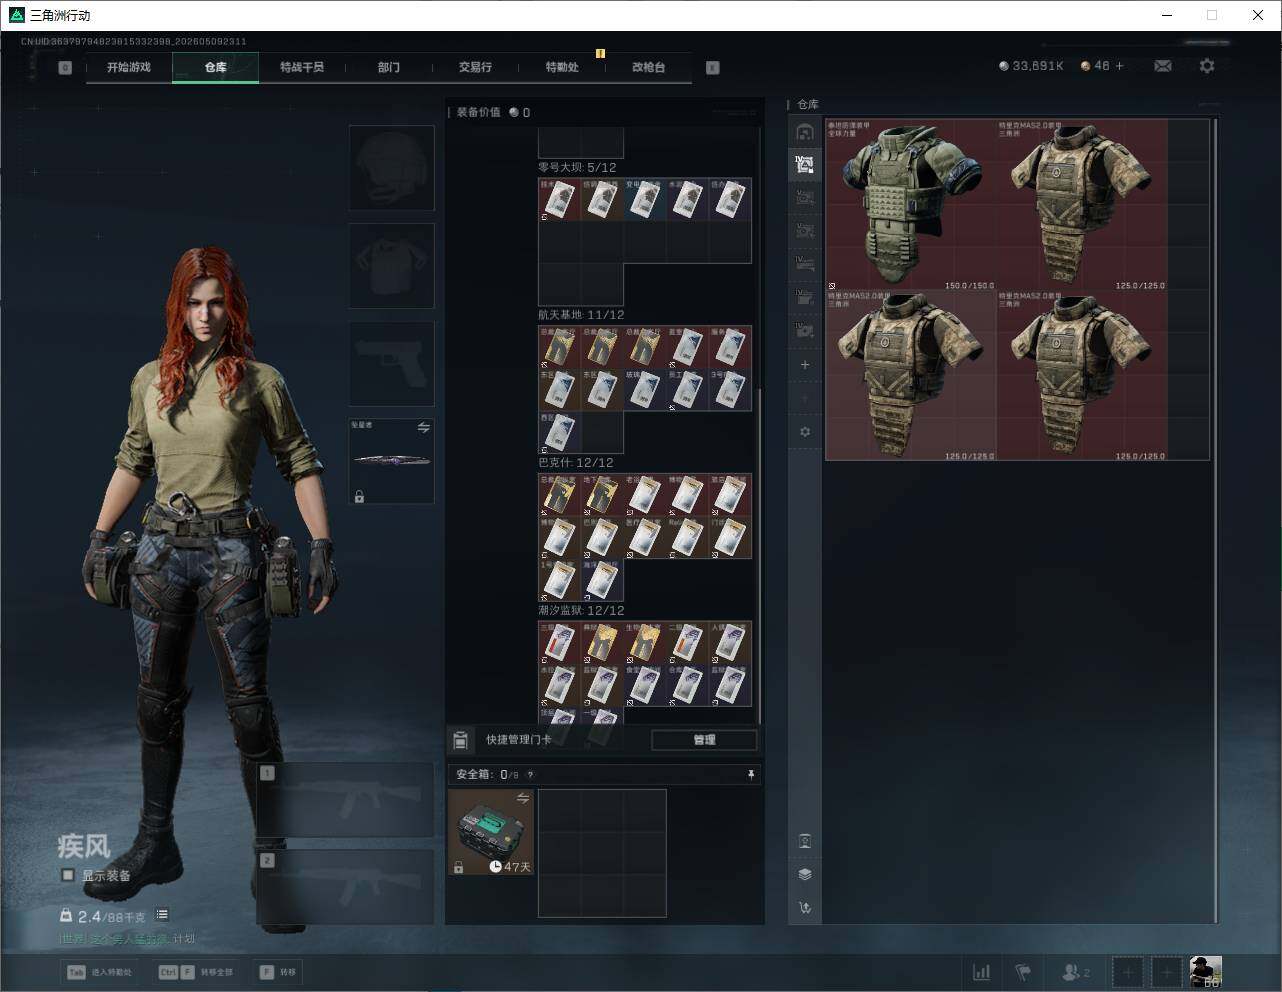Click the world chat message line
1282x992 pixels.
click(127, 939)
